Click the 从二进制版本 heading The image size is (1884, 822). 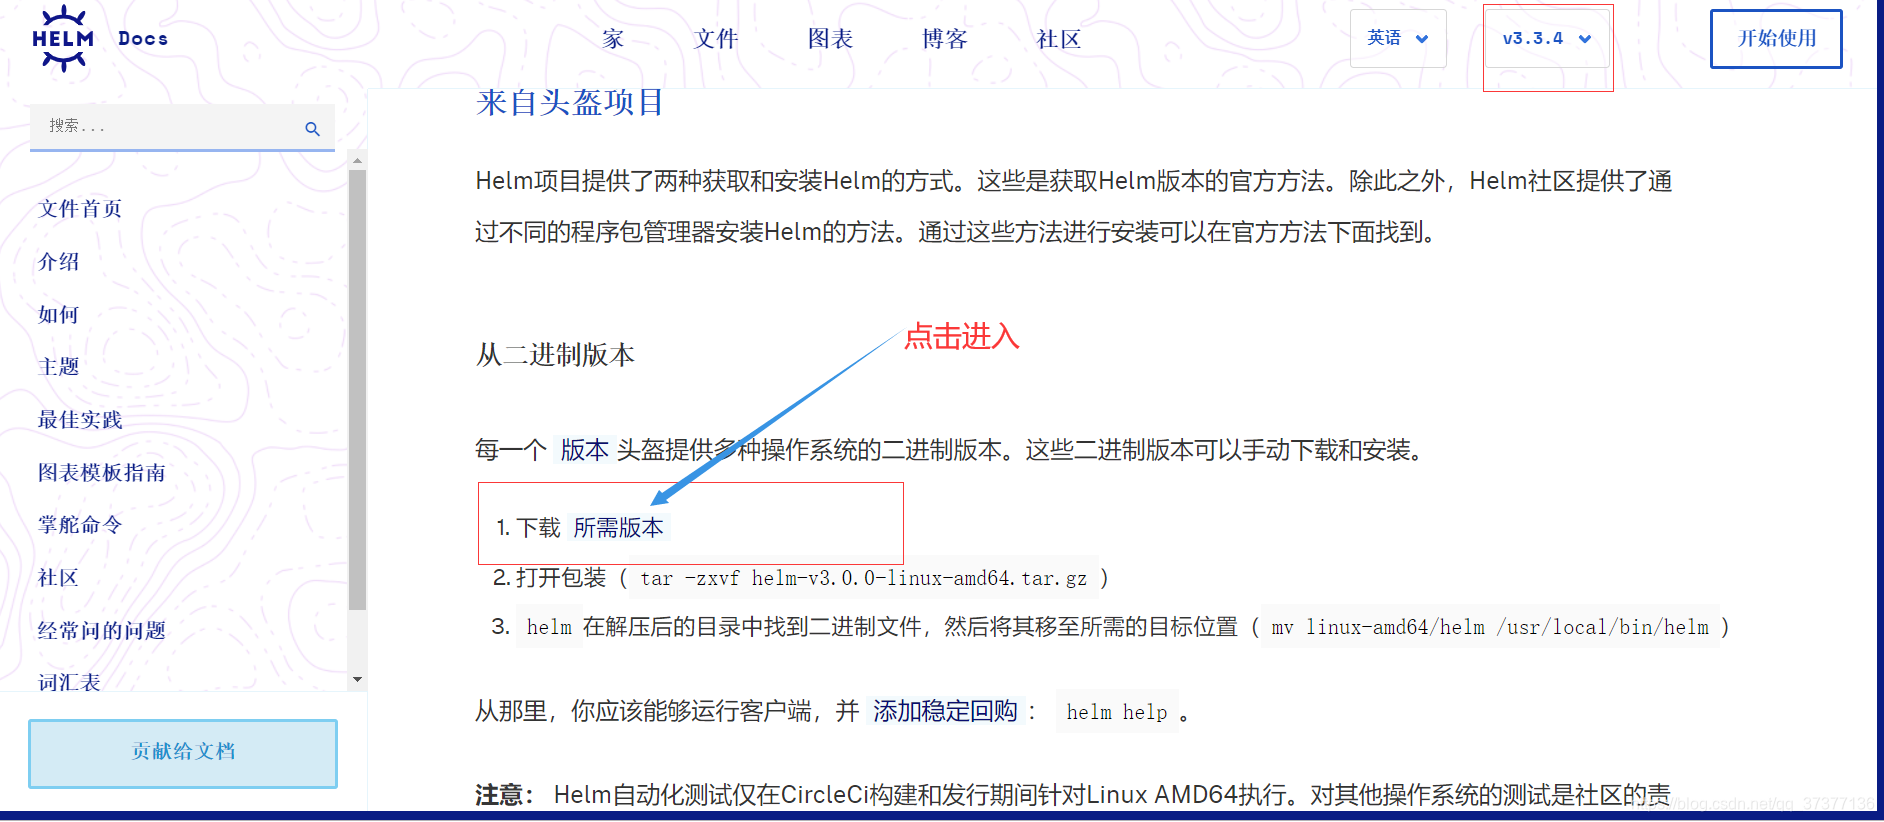pyautogui.click(x=555, y=355)
